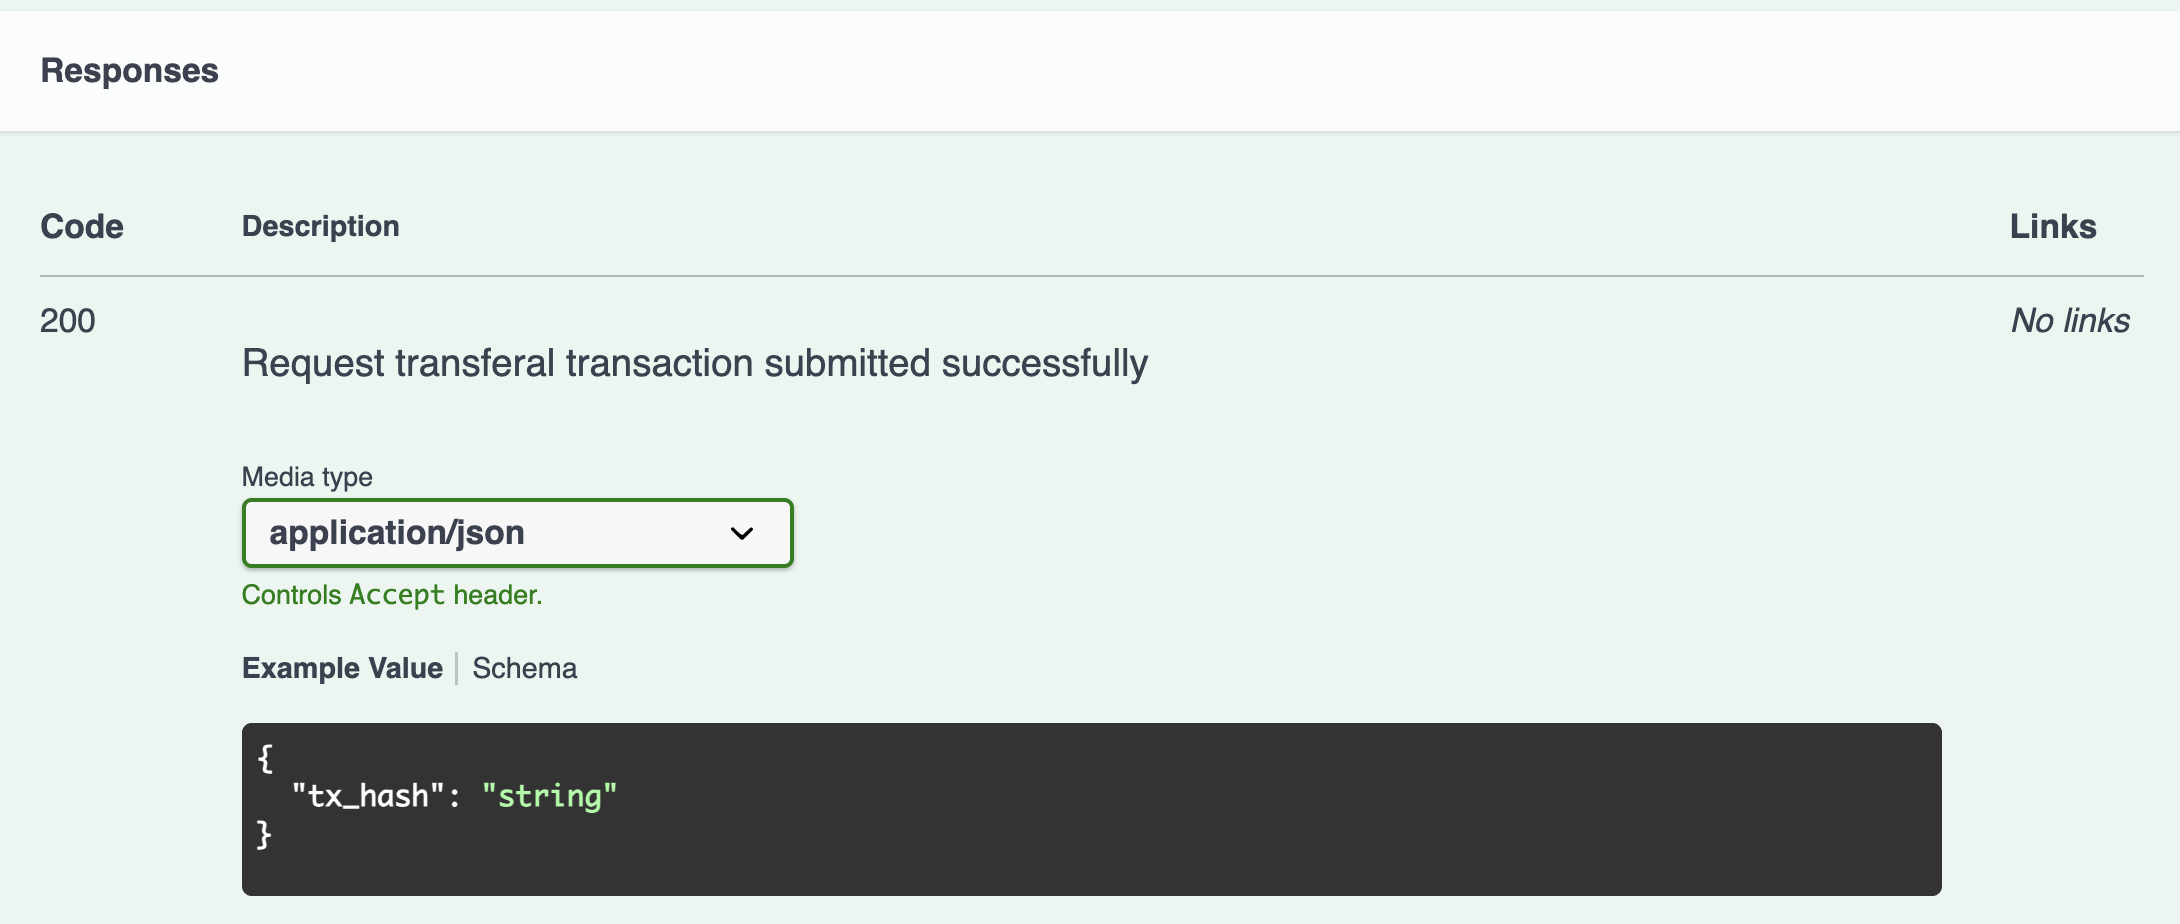Image resolution: width=2180 pixels, height=924 pixels.
Task: Switch to the Schema tab
Action: coord(524,668)
